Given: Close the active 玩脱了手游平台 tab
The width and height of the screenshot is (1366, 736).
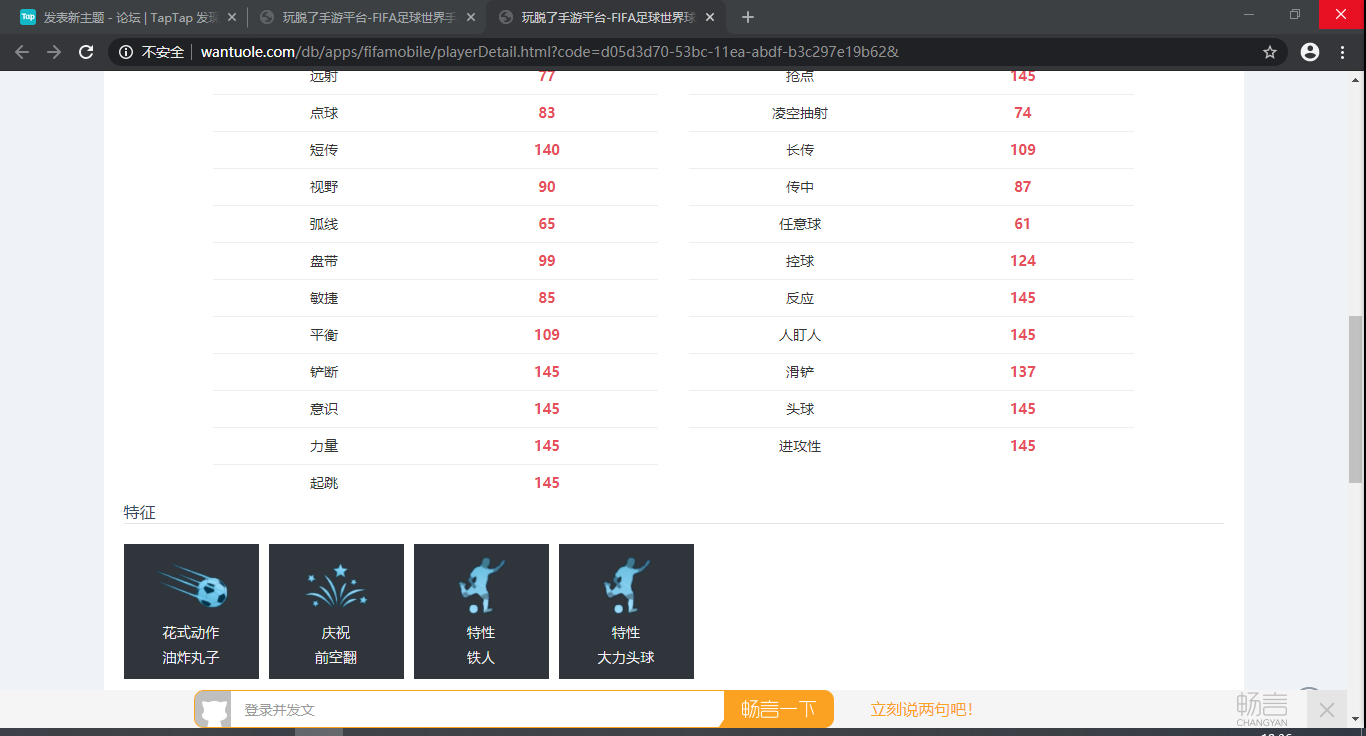Looking at the screenshot, I should tap(710, 17).
